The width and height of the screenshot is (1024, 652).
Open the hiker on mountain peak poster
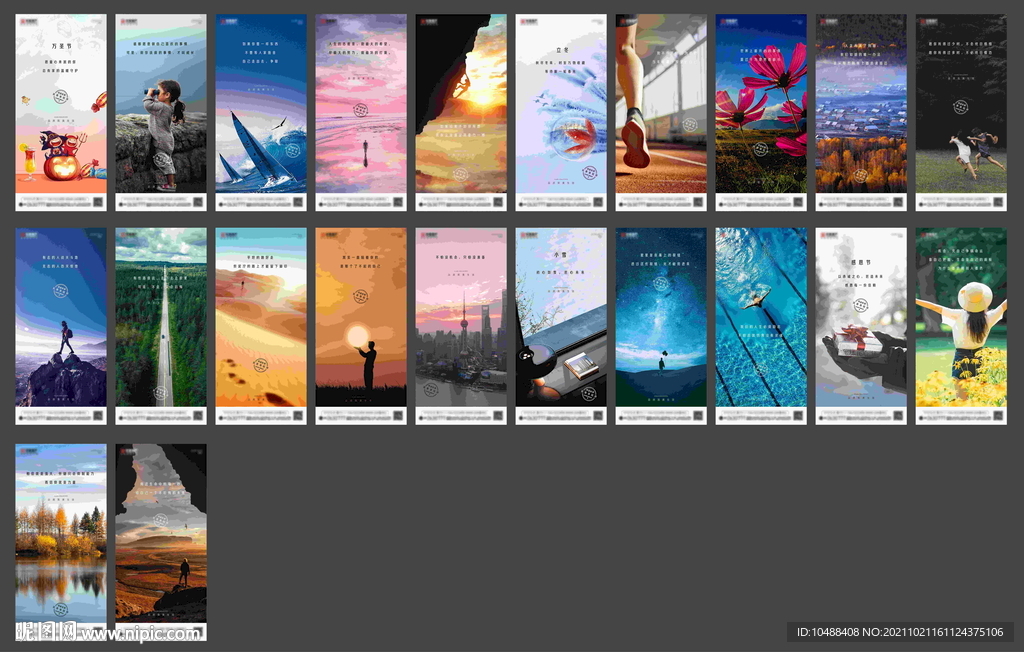pos(61,326)
